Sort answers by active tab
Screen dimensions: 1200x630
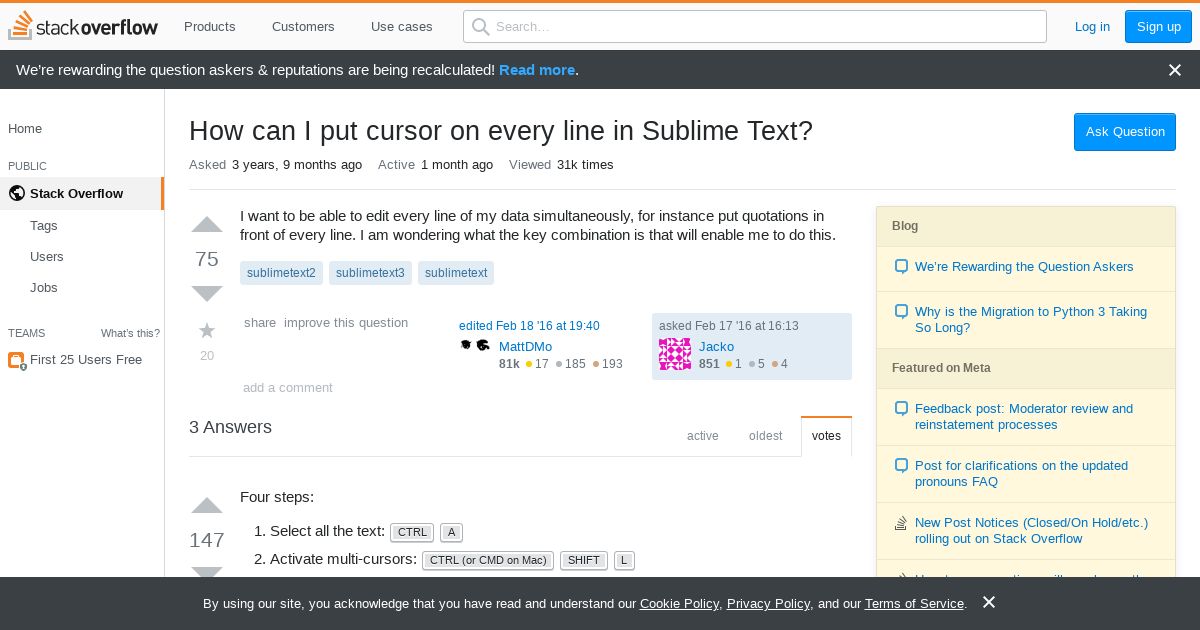click(x=703, y=436)
